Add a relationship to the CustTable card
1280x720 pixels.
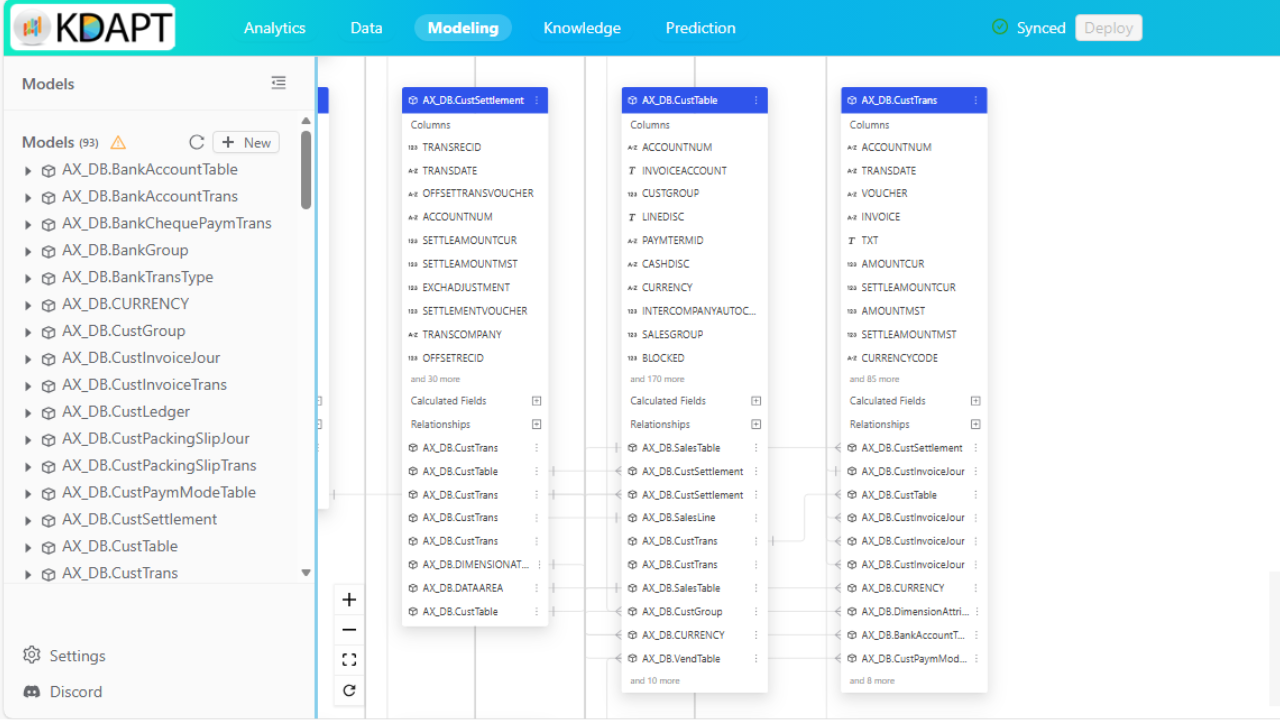[x=756, y=425]
